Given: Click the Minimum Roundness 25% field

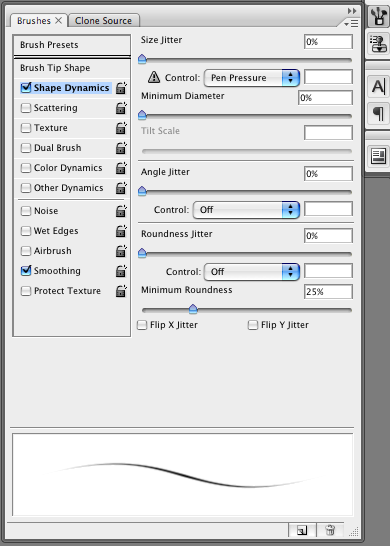Looking at the screenshot, I should click(x=328, y=292).
